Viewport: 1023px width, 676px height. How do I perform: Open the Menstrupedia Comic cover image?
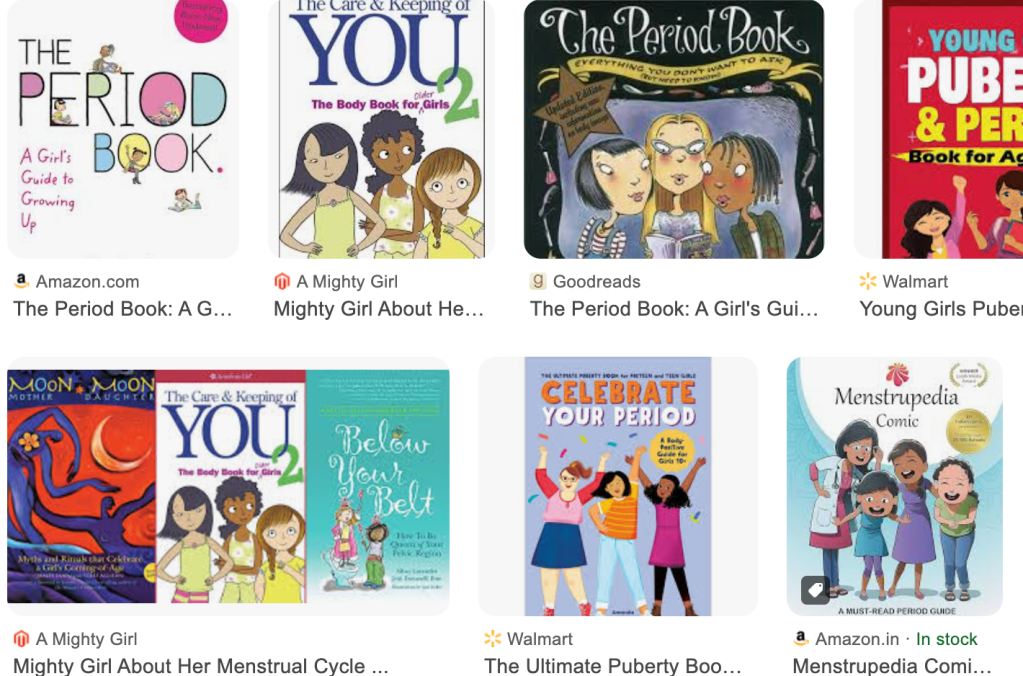(894, 486)
